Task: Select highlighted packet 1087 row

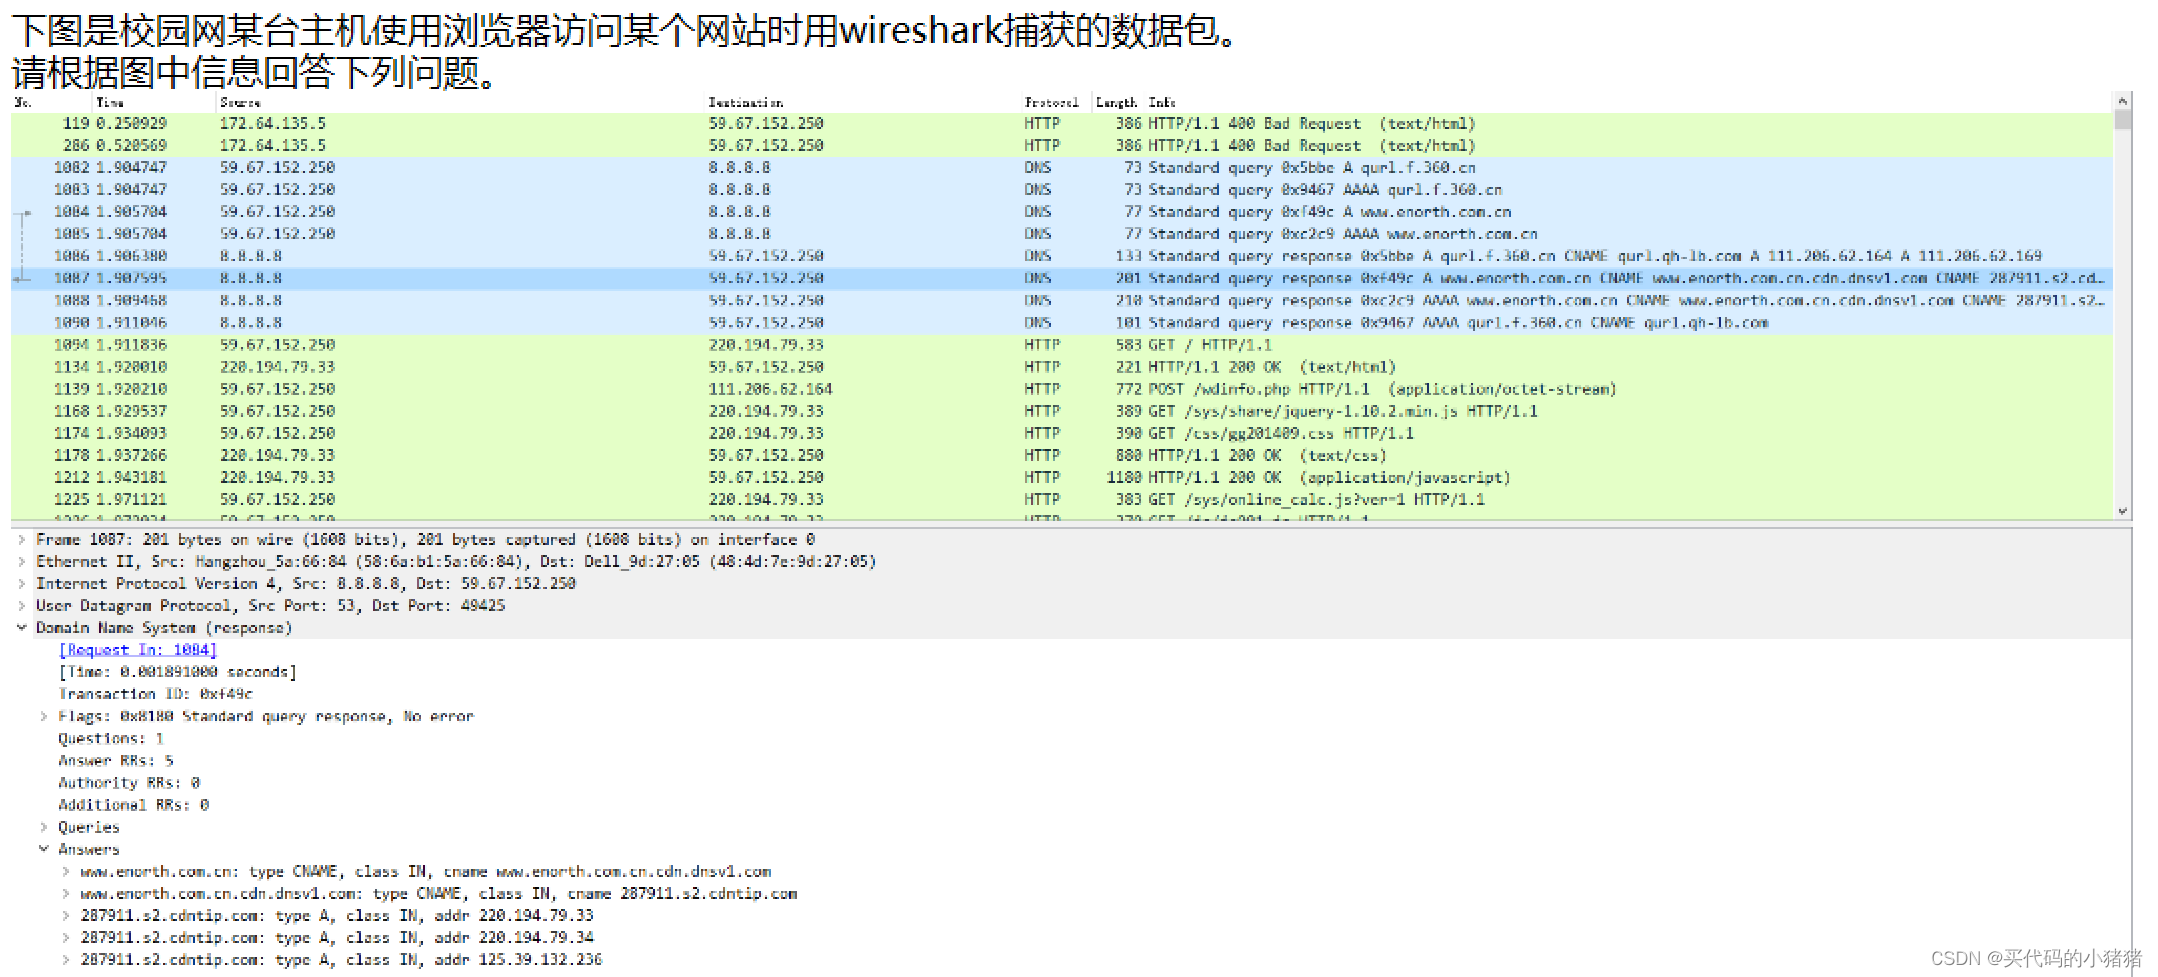Action: tap(1062, 278)
